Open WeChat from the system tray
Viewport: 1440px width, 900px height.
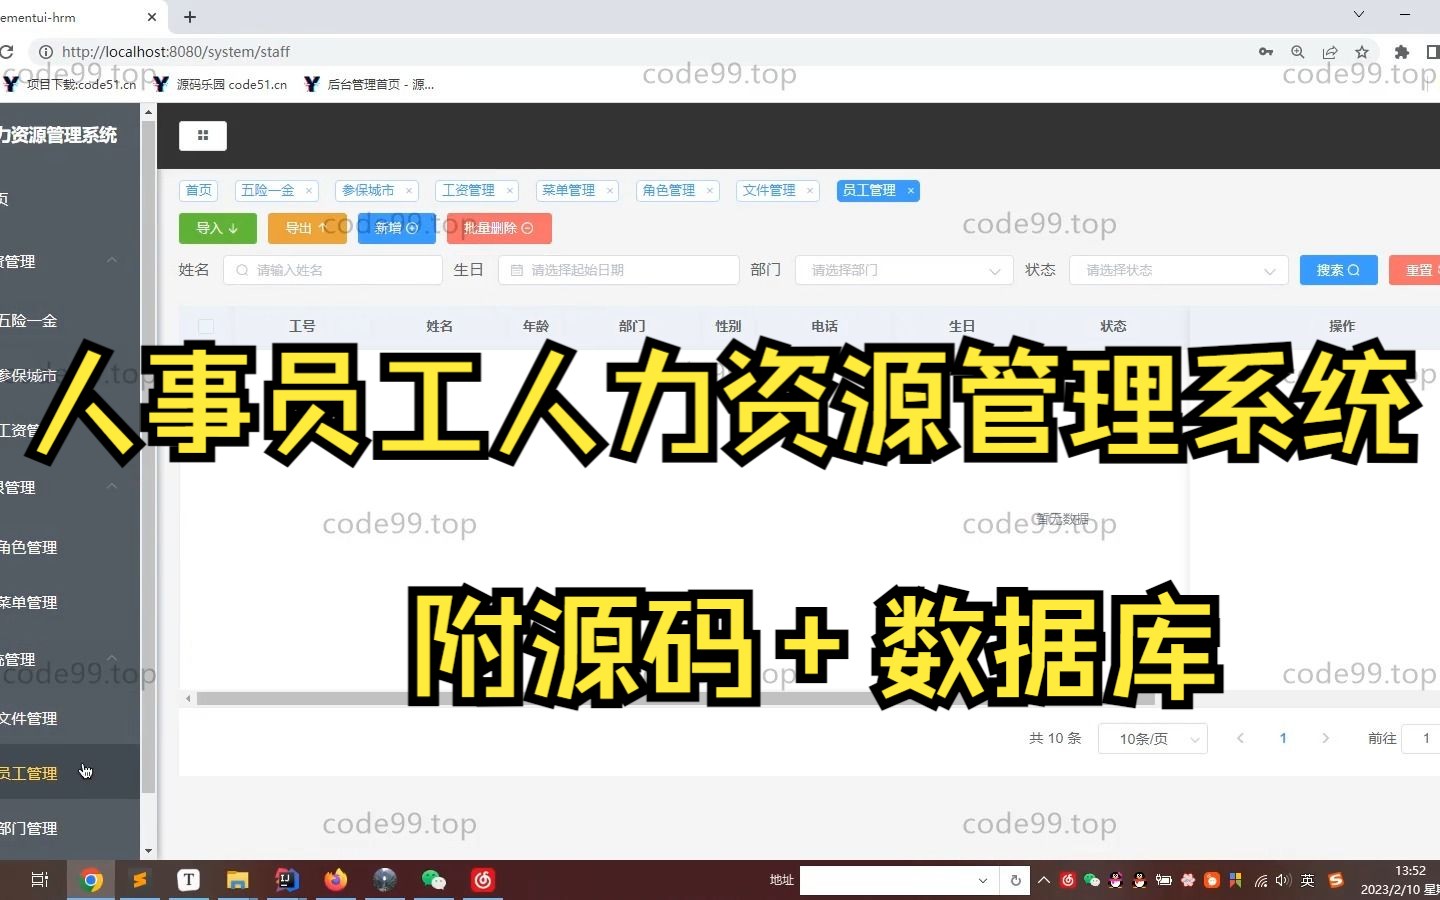[1092, 880]
